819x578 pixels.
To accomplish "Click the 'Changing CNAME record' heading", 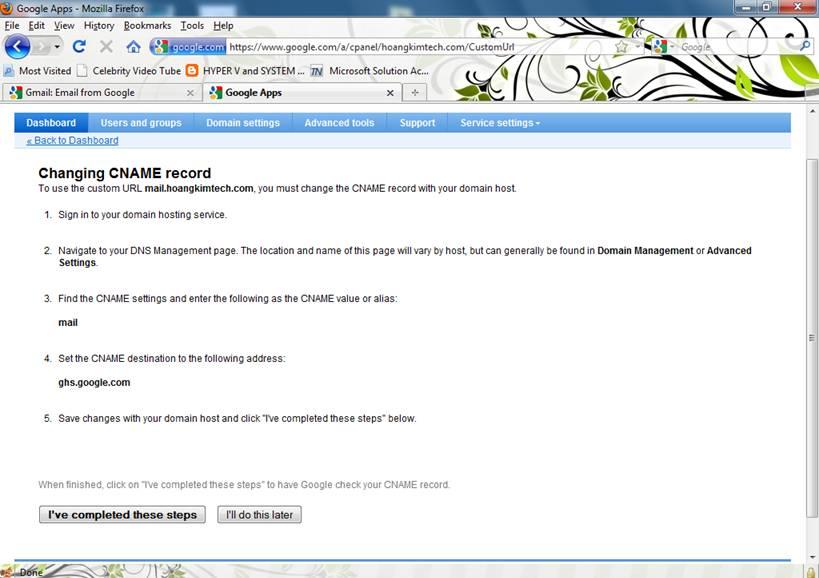I will pos(125,173).
